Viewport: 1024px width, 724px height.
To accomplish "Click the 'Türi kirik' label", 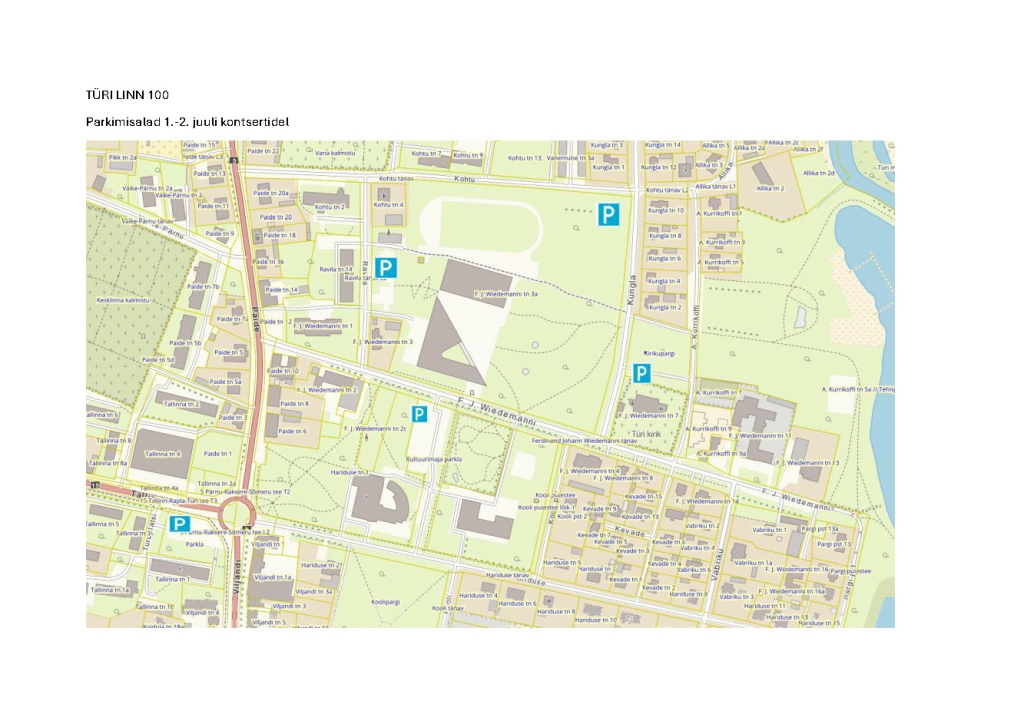I will tap(647, 433).
